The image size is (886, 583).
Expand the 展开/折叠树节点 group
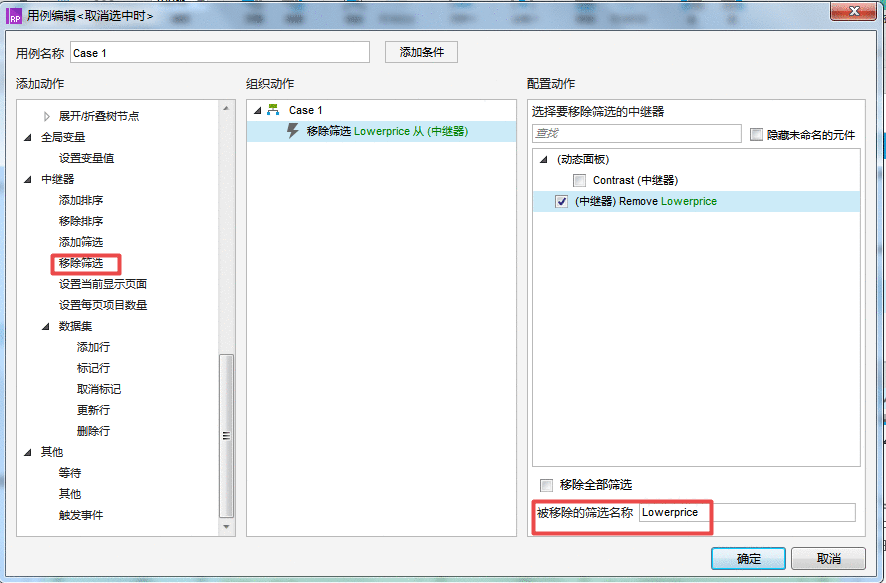pos(46,116)
